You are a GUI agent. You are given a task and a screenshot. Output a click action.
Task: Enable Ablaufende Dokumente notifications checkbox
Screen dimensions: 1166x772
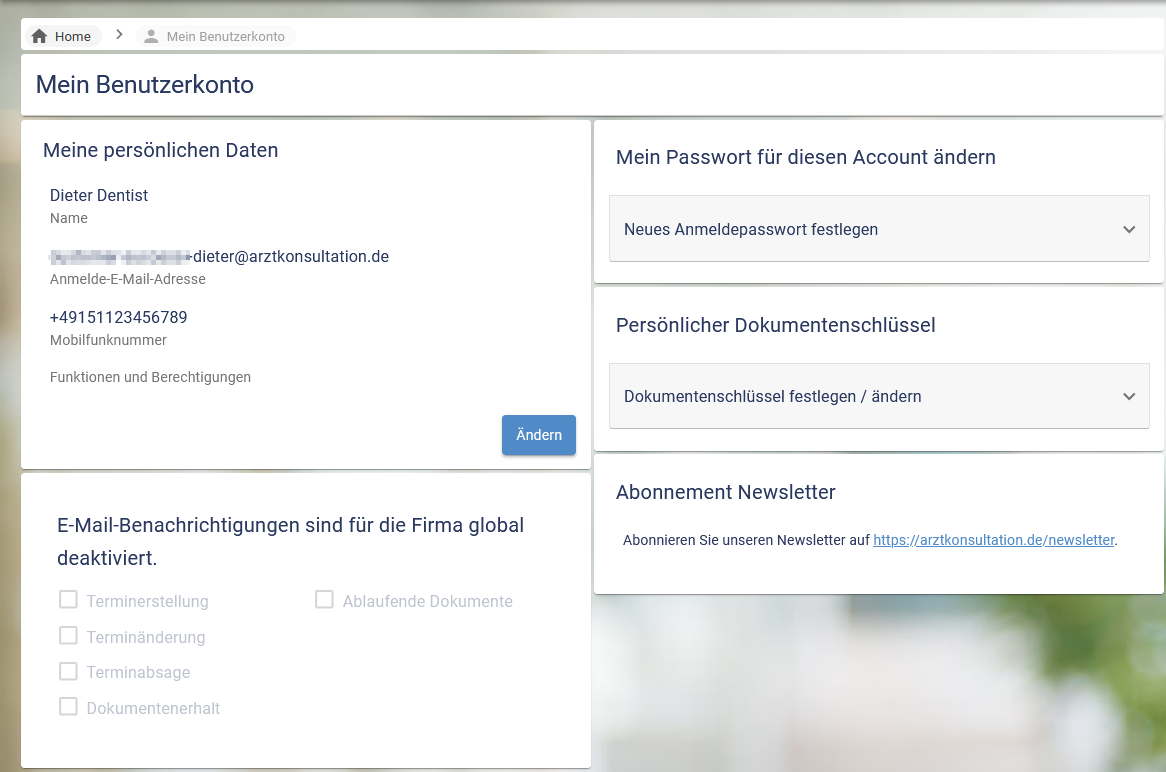pyautogui.click(x=324, y=600)
